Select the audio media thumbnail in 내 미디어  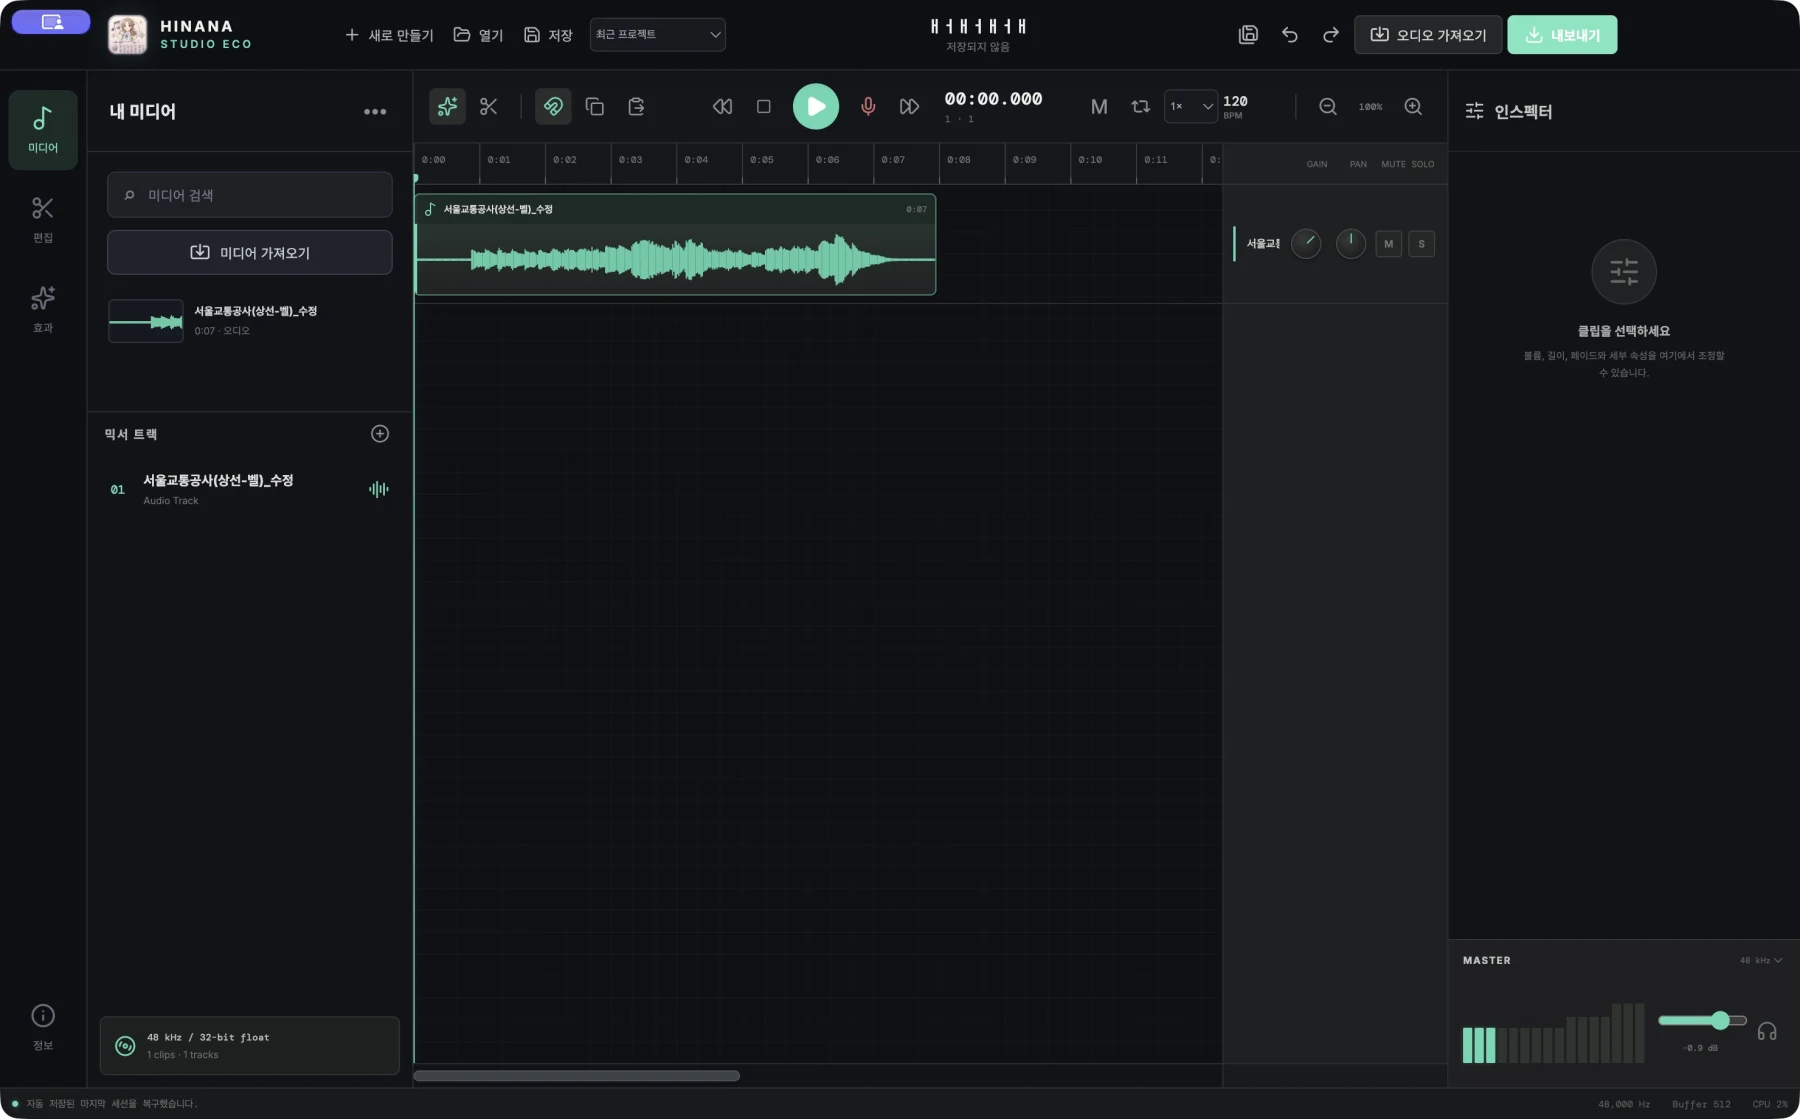click(x=146, y=321)
